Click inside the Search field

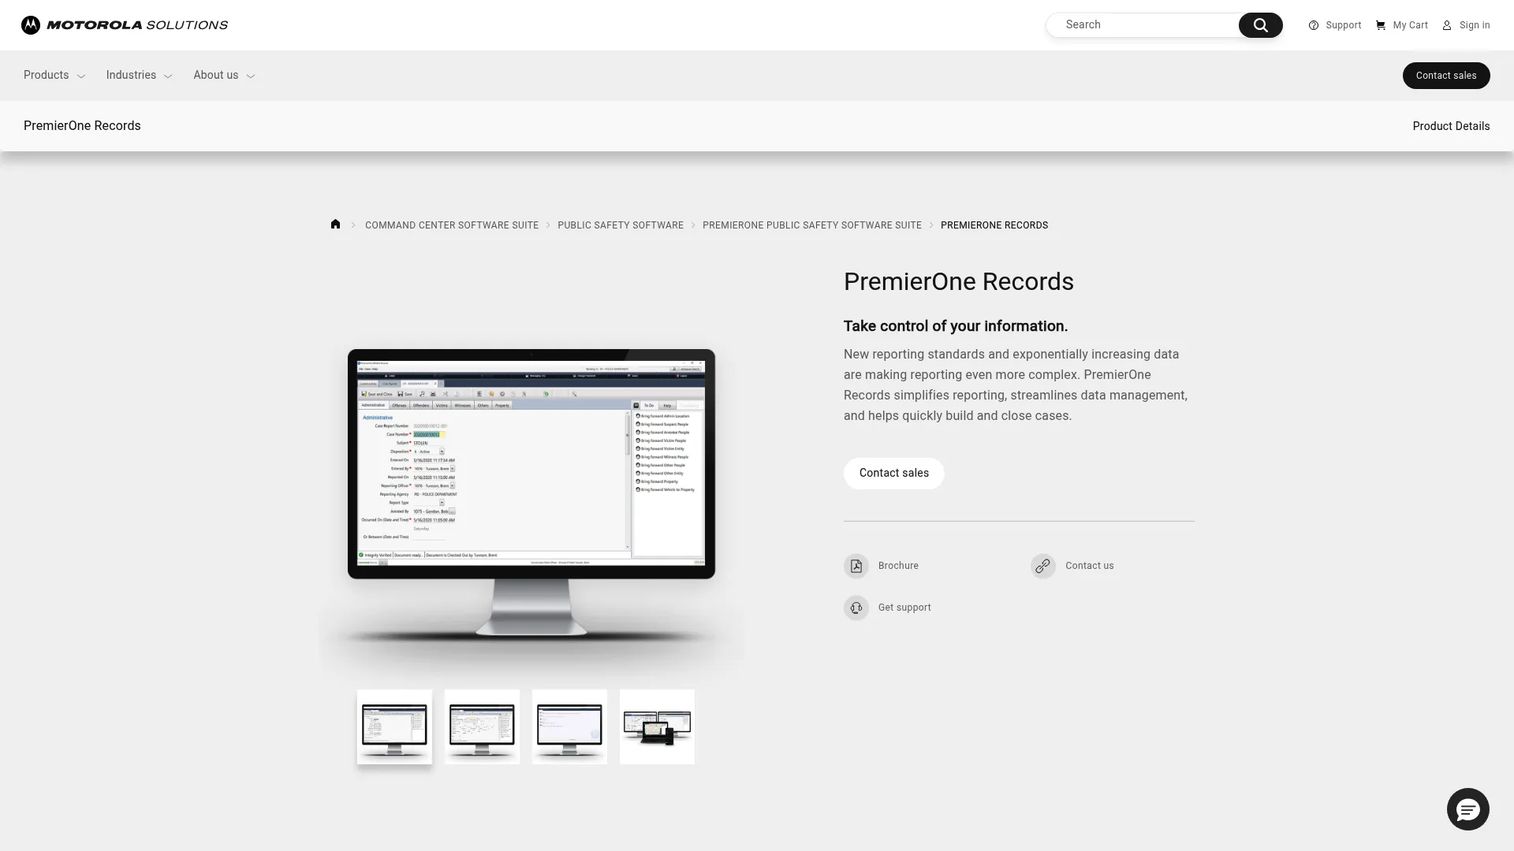[x=1143, y=25]
